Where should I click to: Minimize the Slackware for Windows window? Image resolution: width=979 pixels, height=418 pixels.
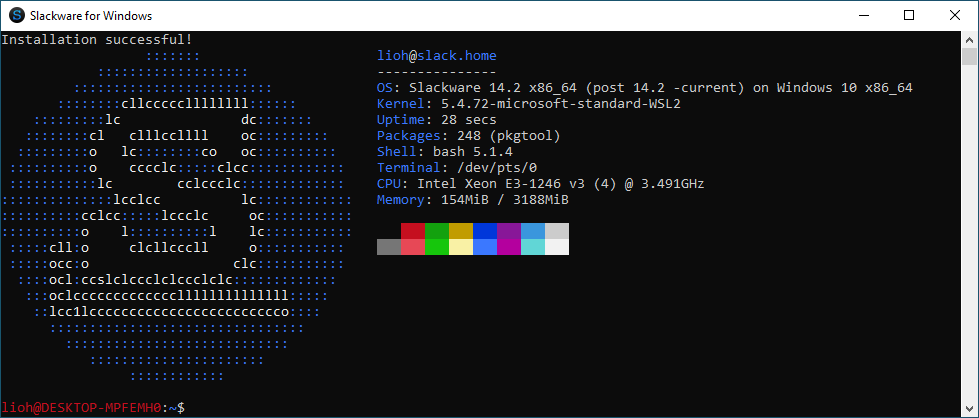point(865,16)
